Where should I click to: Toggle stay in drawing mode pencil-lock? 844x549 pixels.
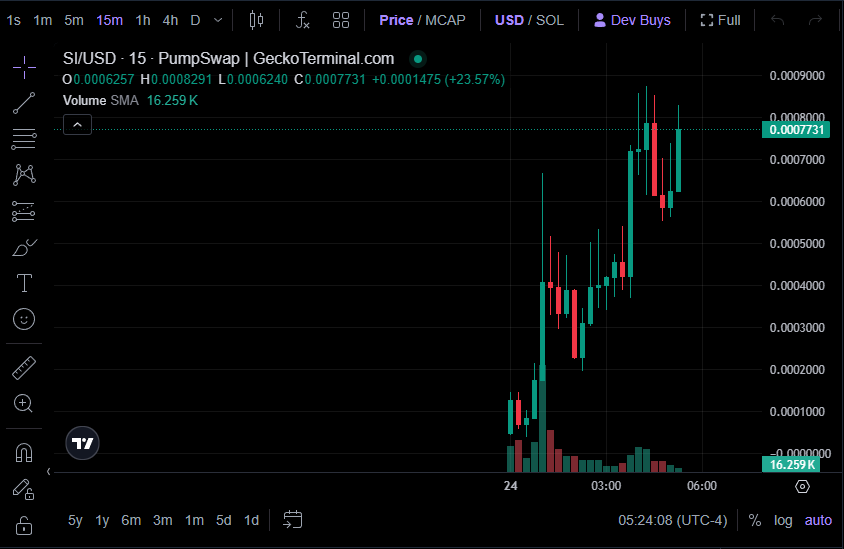click(x=24, y=489)
